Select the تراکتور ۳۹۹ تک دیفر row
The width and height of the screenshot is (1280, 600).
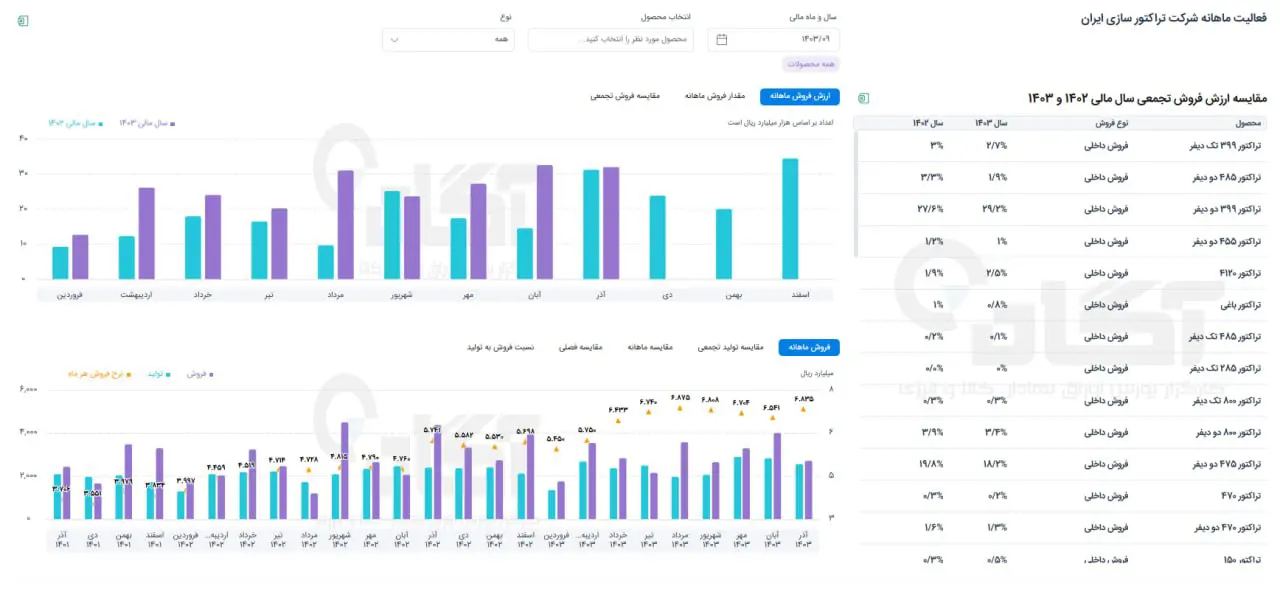(x=1061, y=146)
